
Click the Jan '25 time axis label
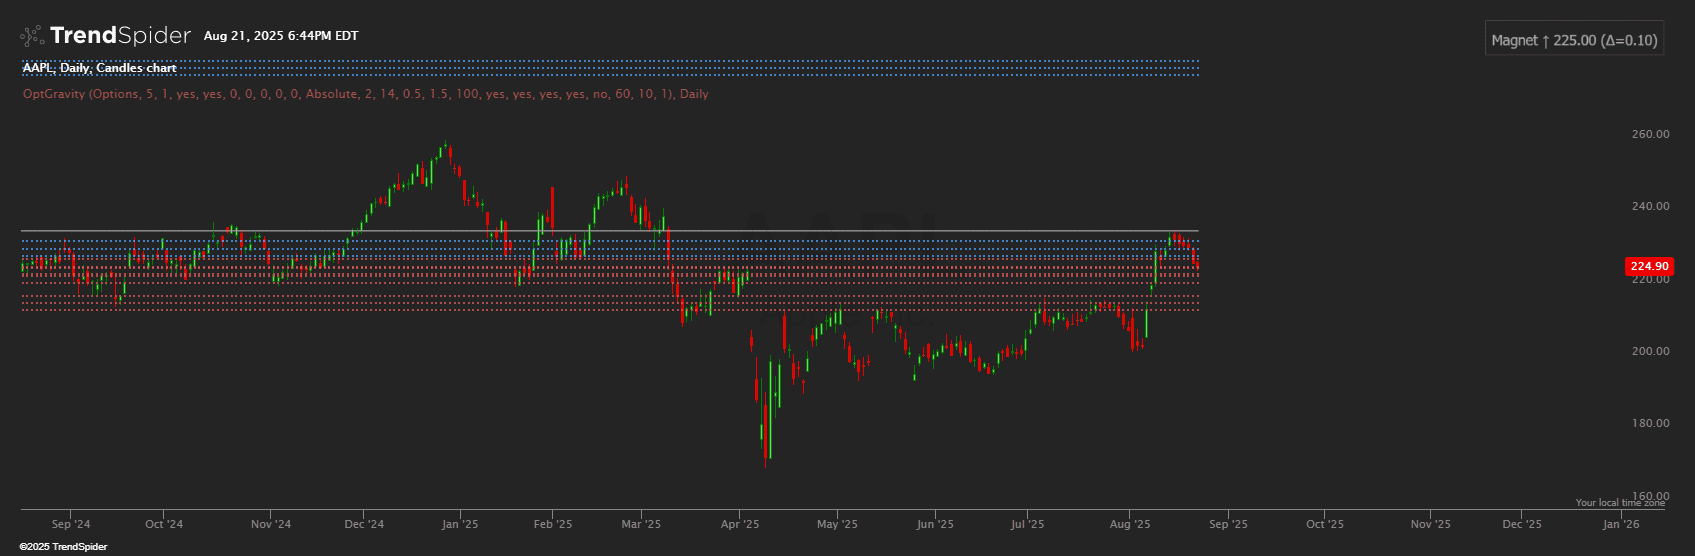(x=460, y=524)
